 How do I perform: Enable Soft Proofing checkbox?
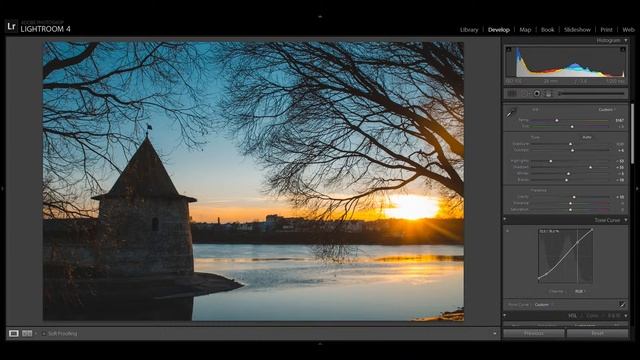44,333
